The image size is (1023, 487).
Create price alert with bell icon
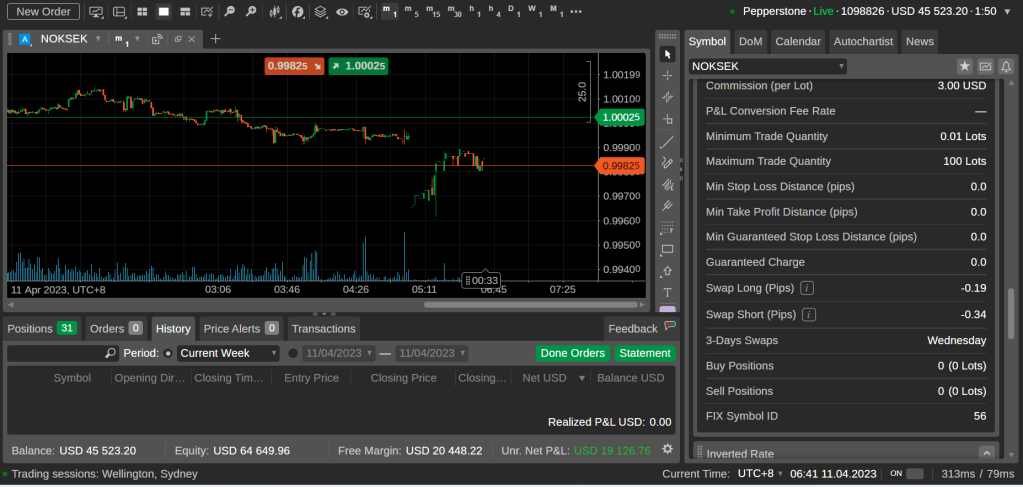click(x=1006, y=66)
